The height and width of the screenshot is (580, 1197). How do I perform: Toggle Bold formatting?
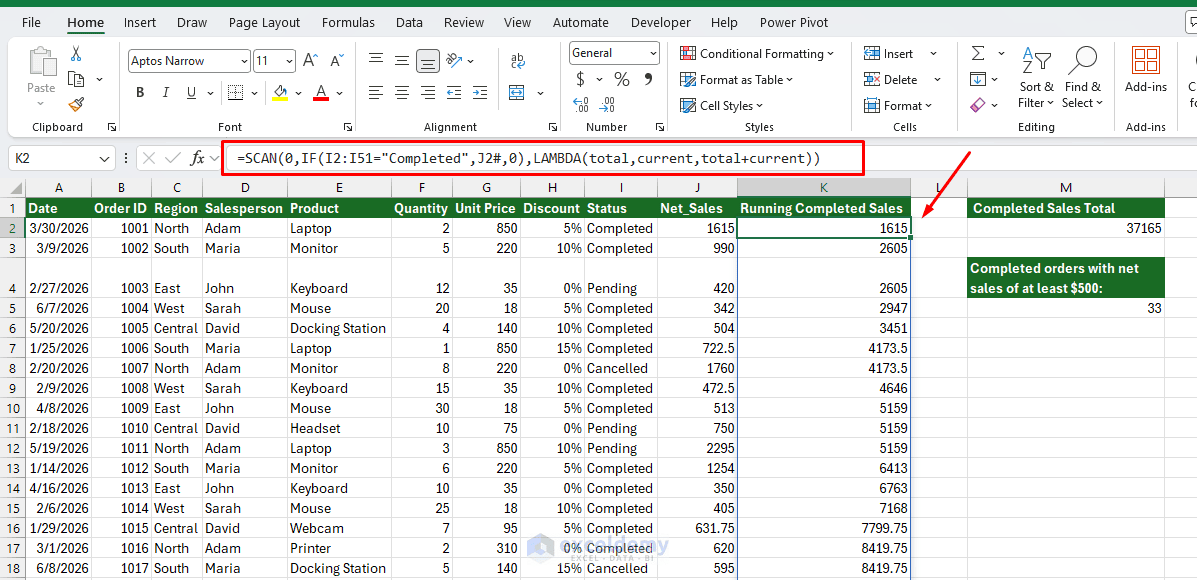coord(140,92)
